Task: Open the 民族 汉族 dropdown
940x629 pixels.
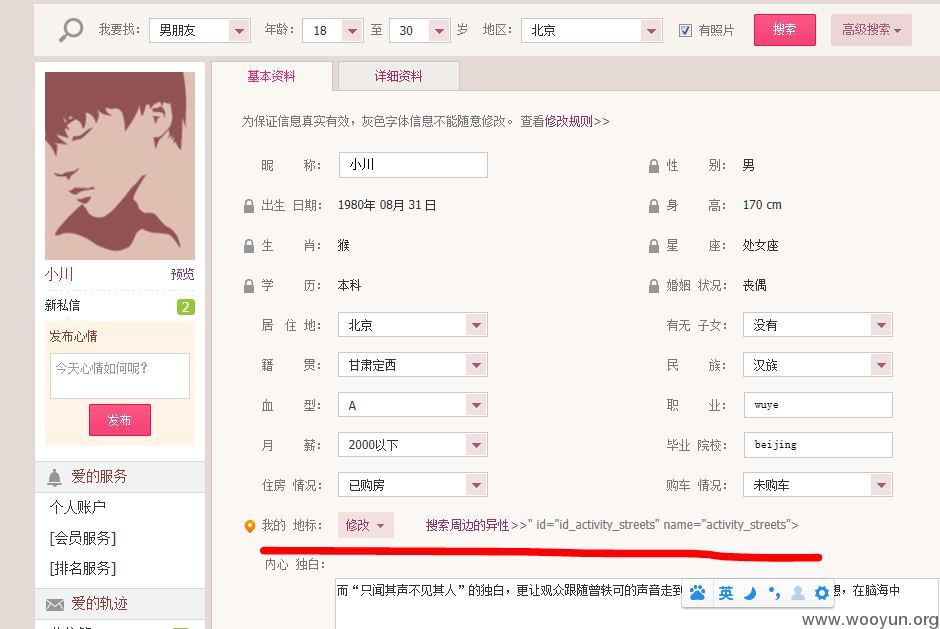Action: click(818, 365)
